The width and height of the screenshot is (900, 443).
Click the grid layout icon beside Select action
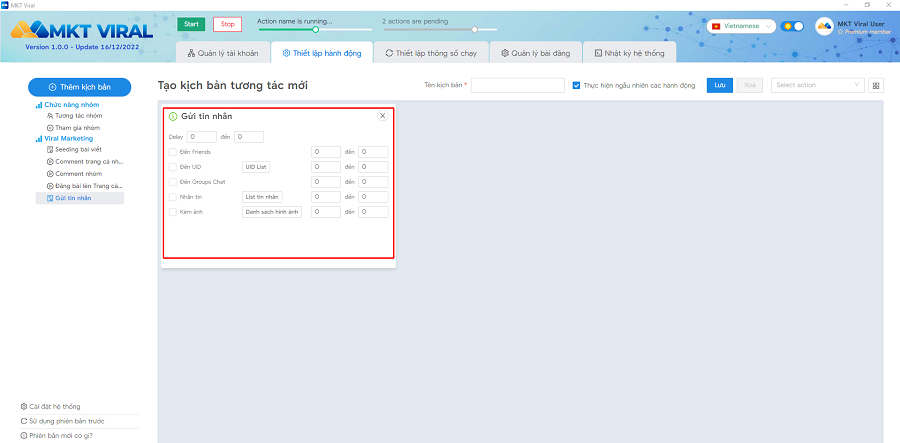[876, 86]
